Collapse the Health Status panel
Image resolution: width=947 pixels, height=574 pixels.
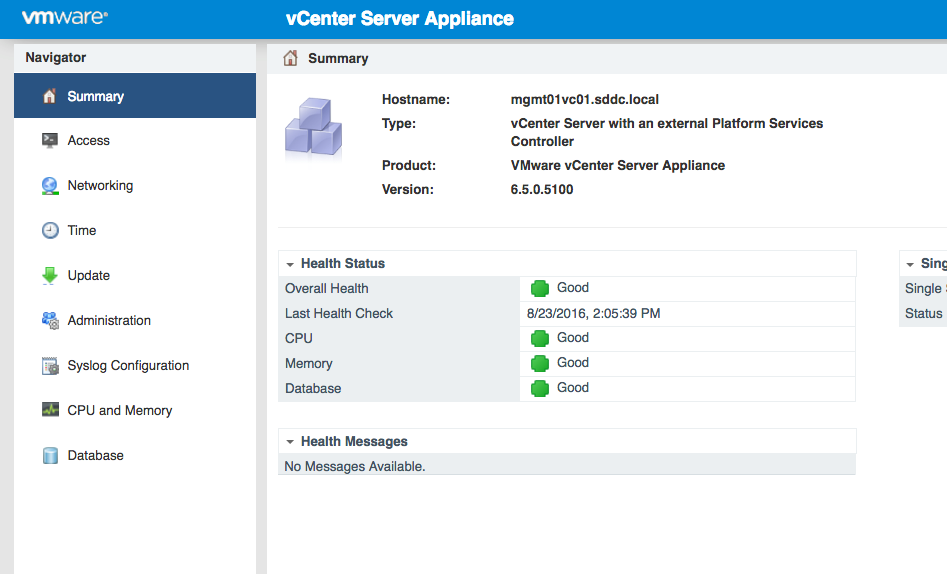(x=290, y=264)
